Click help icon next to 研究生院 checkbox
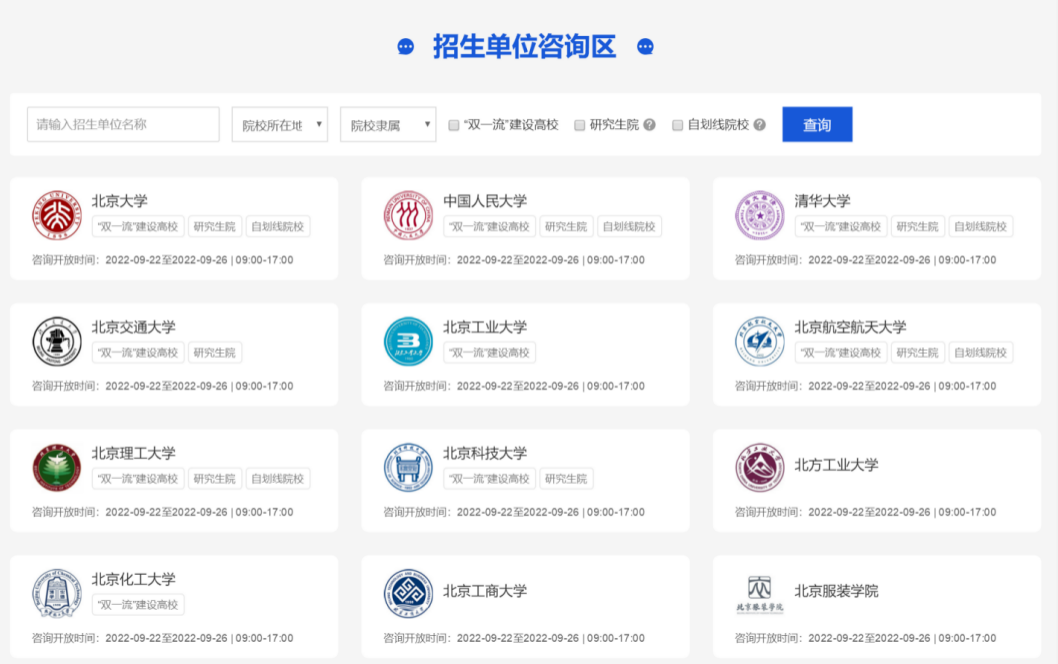 649,125
